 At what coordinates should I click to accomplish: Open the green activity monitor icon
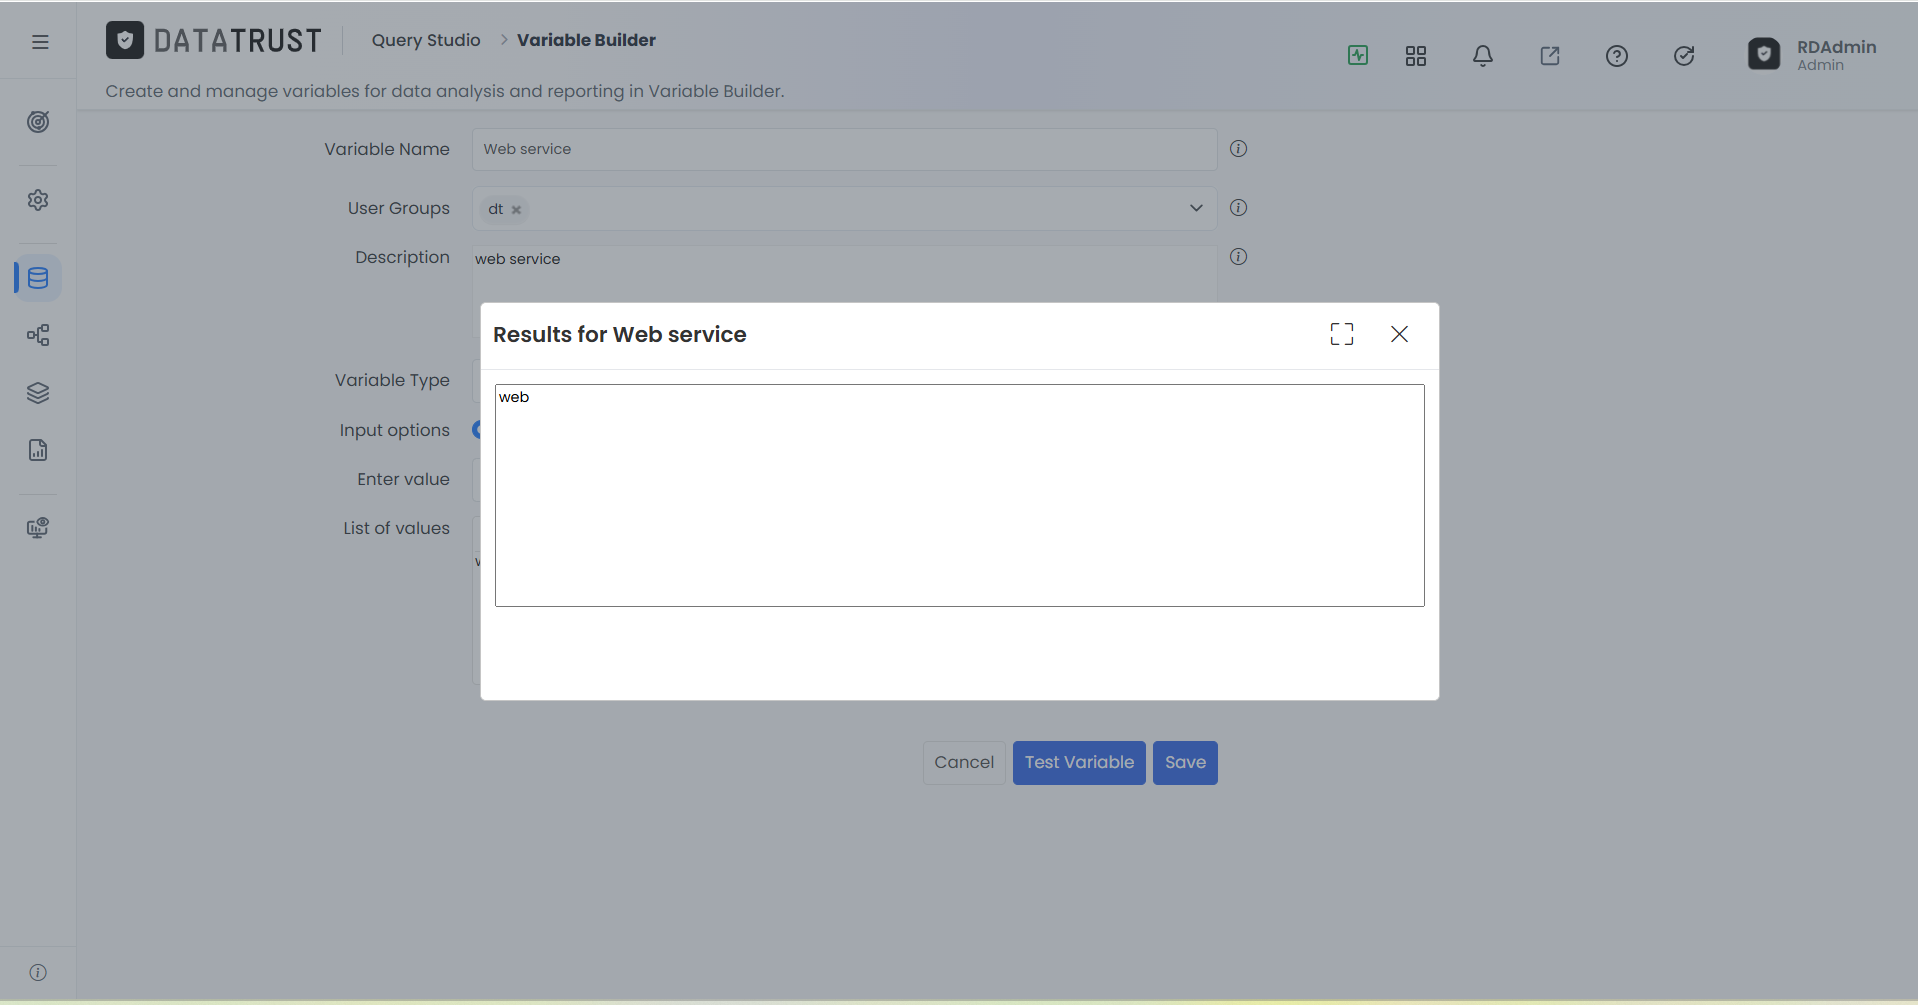[x=1358, y=55]
